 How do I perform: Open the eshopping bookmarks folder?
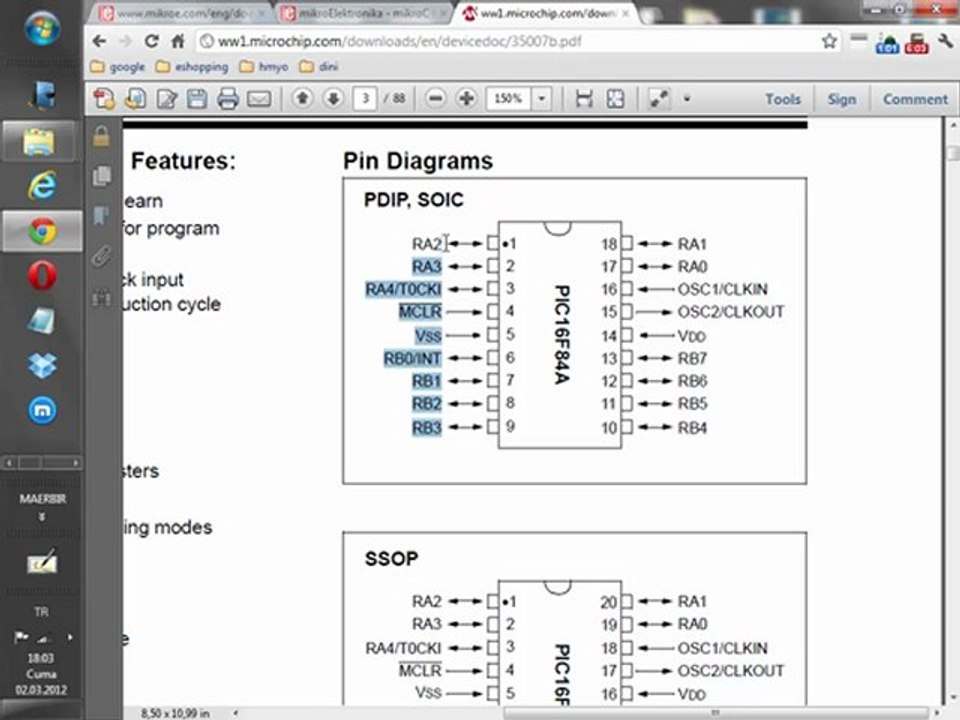tap(192, 67)
